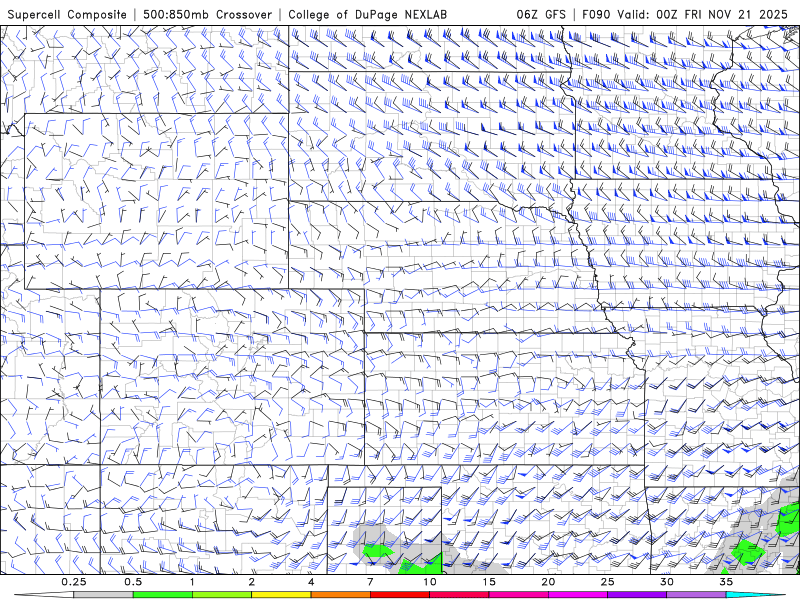The image size is (800, 600).
Task: Click the legend value 2
Action: coord(252,582)
